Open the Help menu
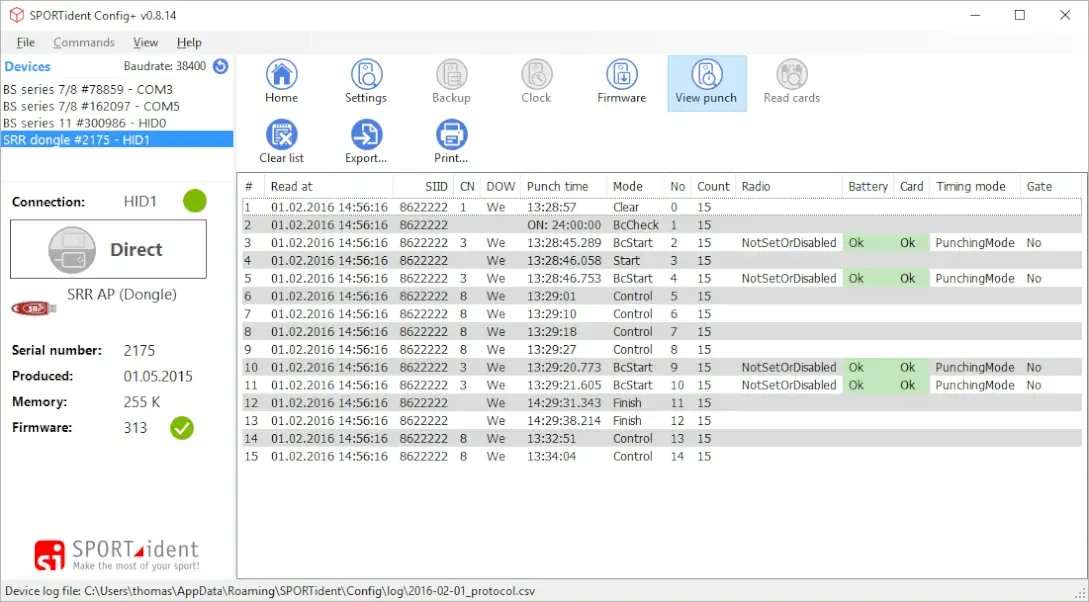The height and width of the screenshot is (602, 1089). pyautogui.click(x=189, y=42)
